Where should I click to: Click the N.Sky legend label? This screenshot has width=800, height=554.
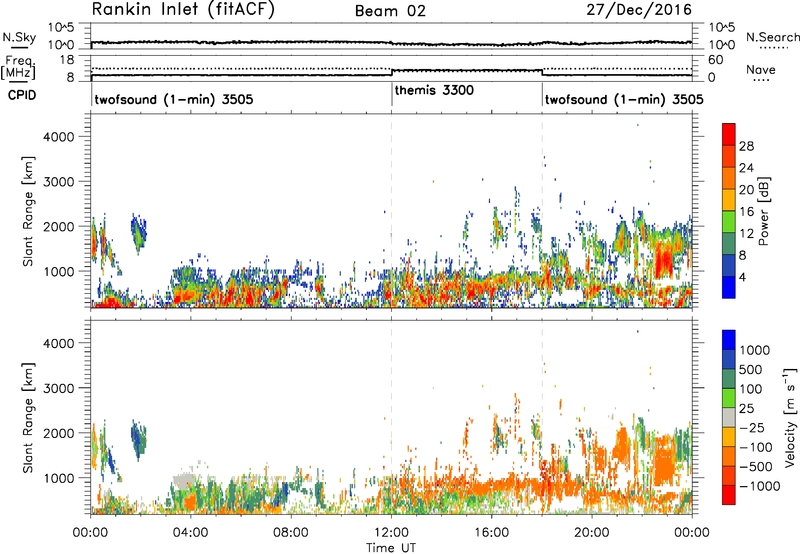tap(19, 37)
